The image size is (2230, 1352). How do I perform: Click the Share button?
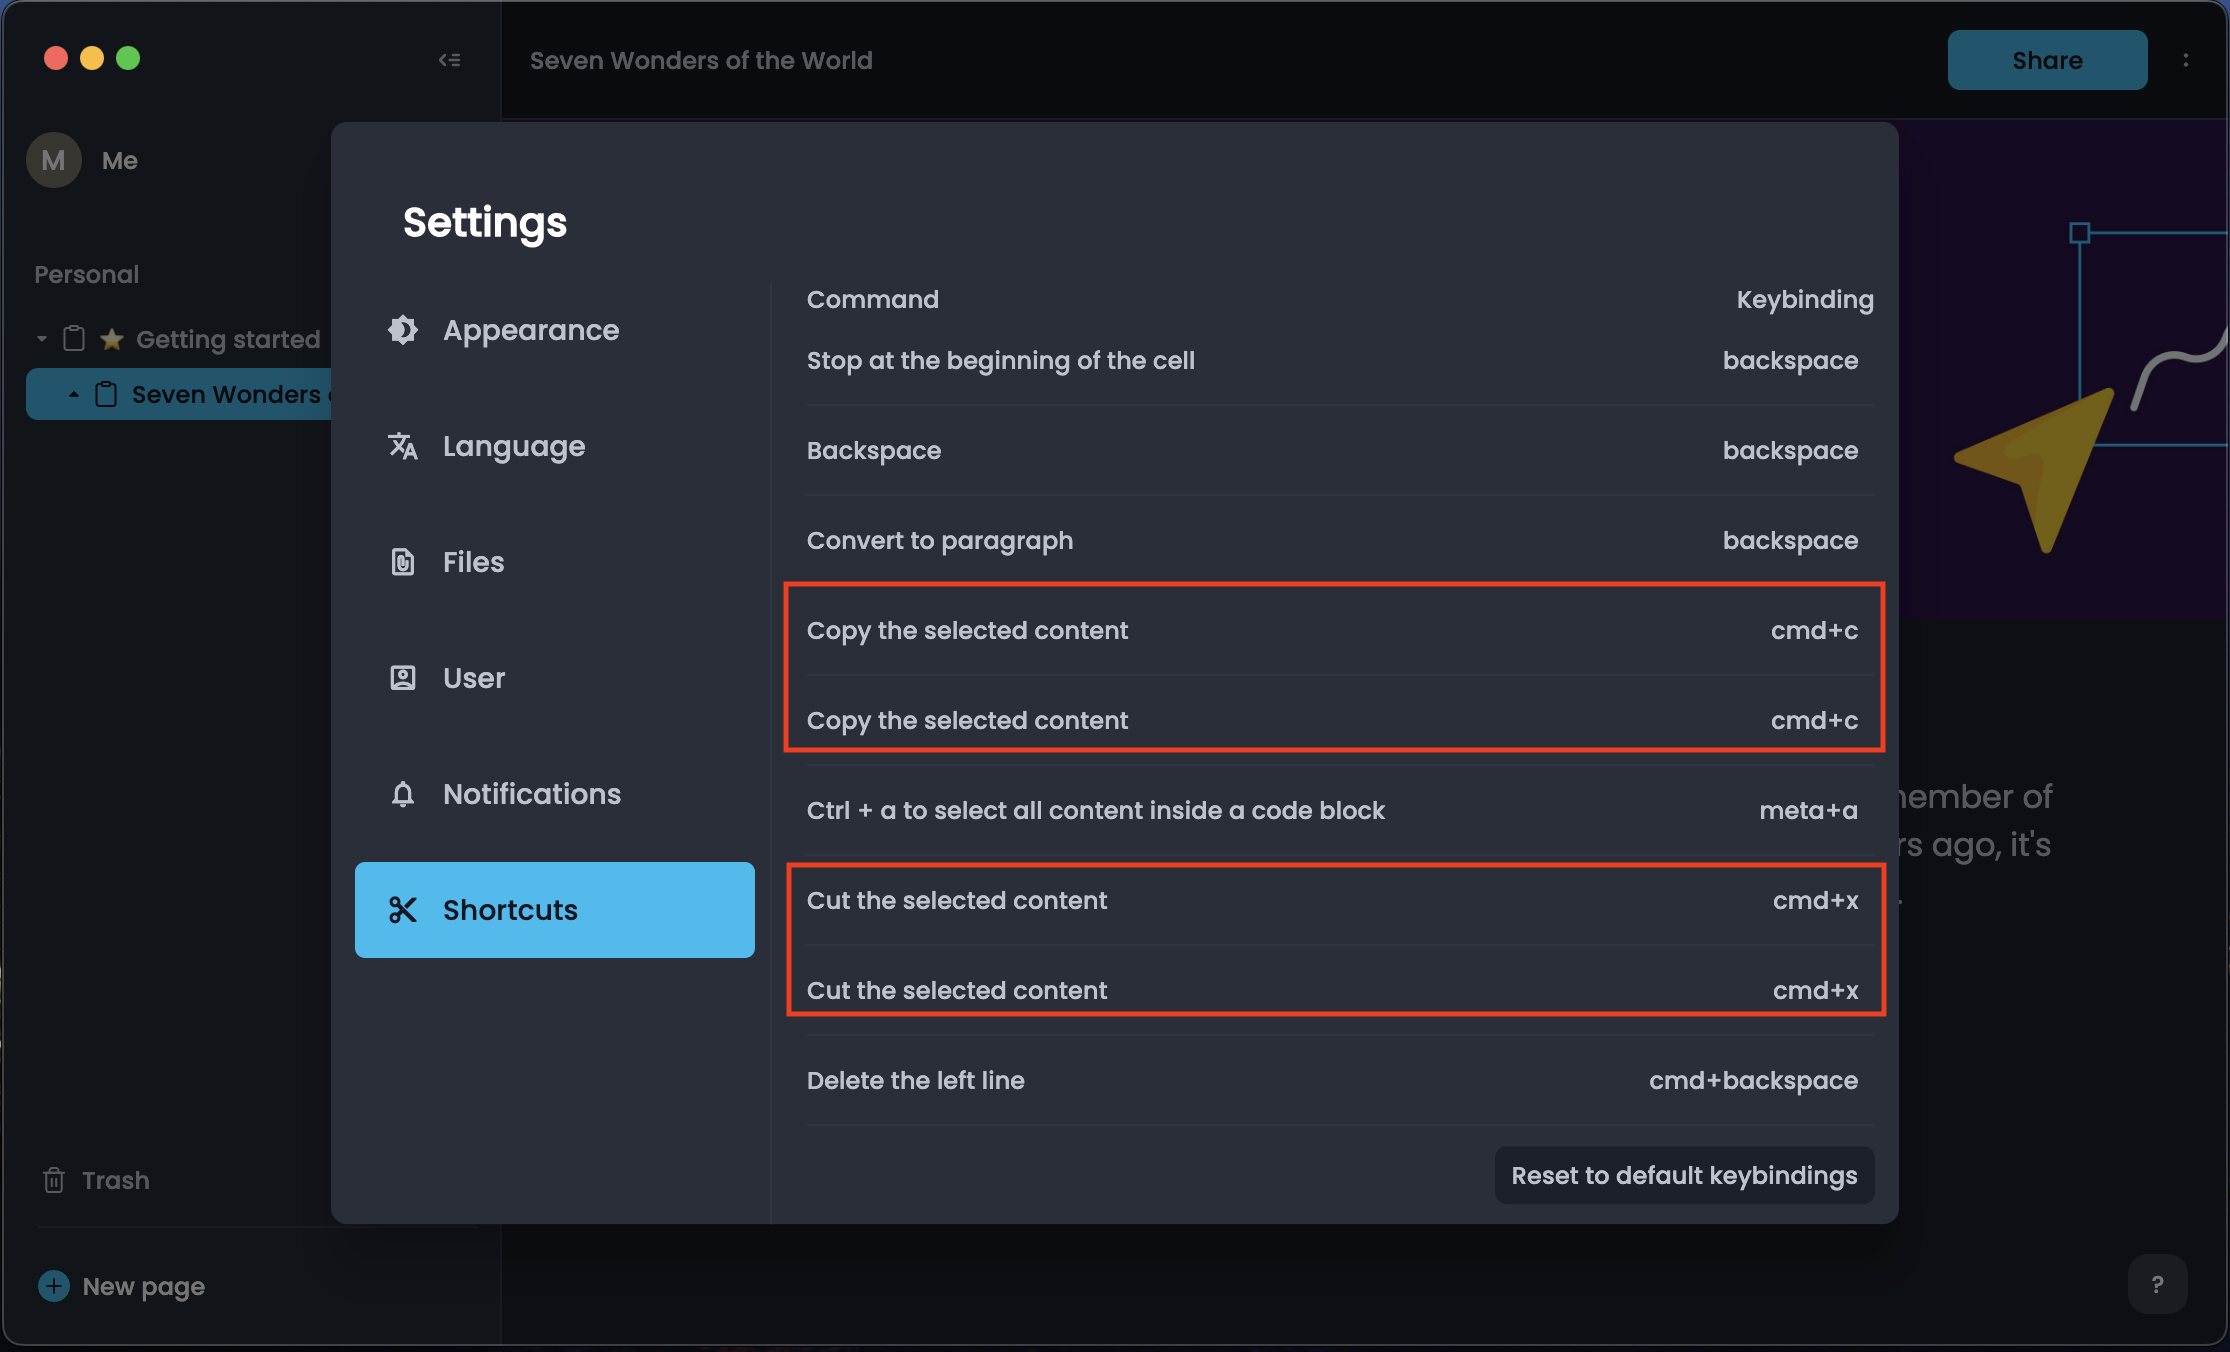point(2046,59)
